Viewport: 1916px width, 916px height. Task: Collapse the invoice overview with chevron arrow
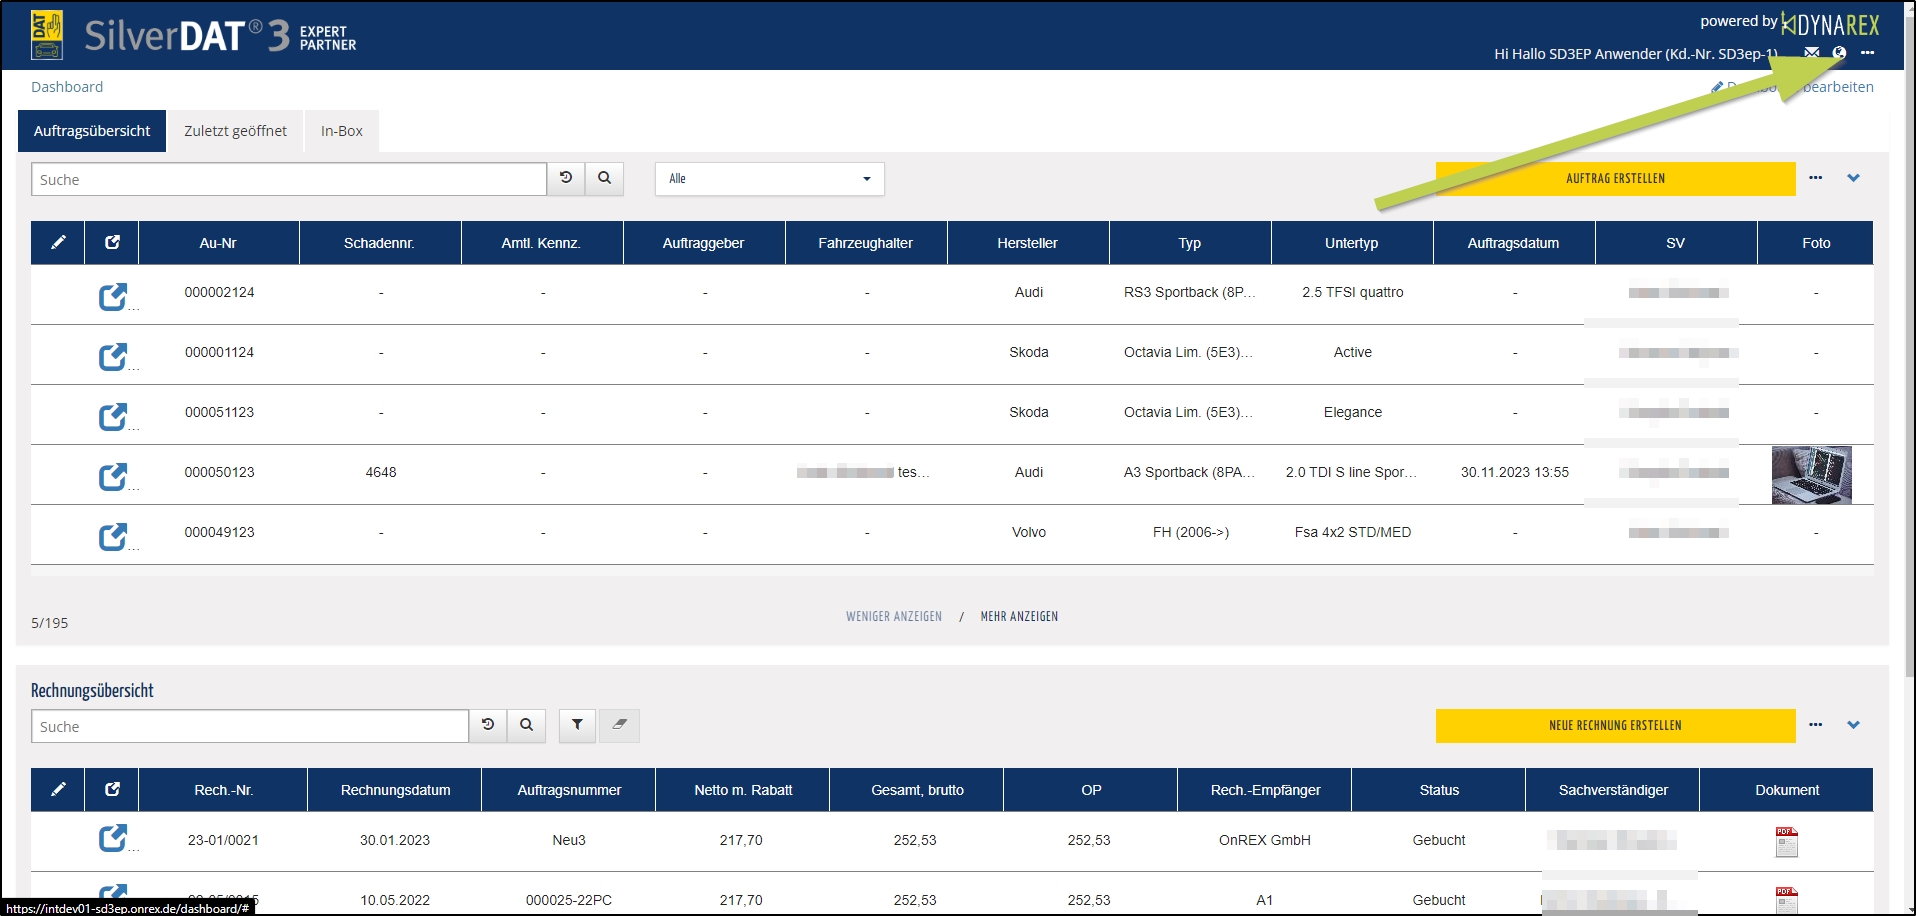[1853, 725]
